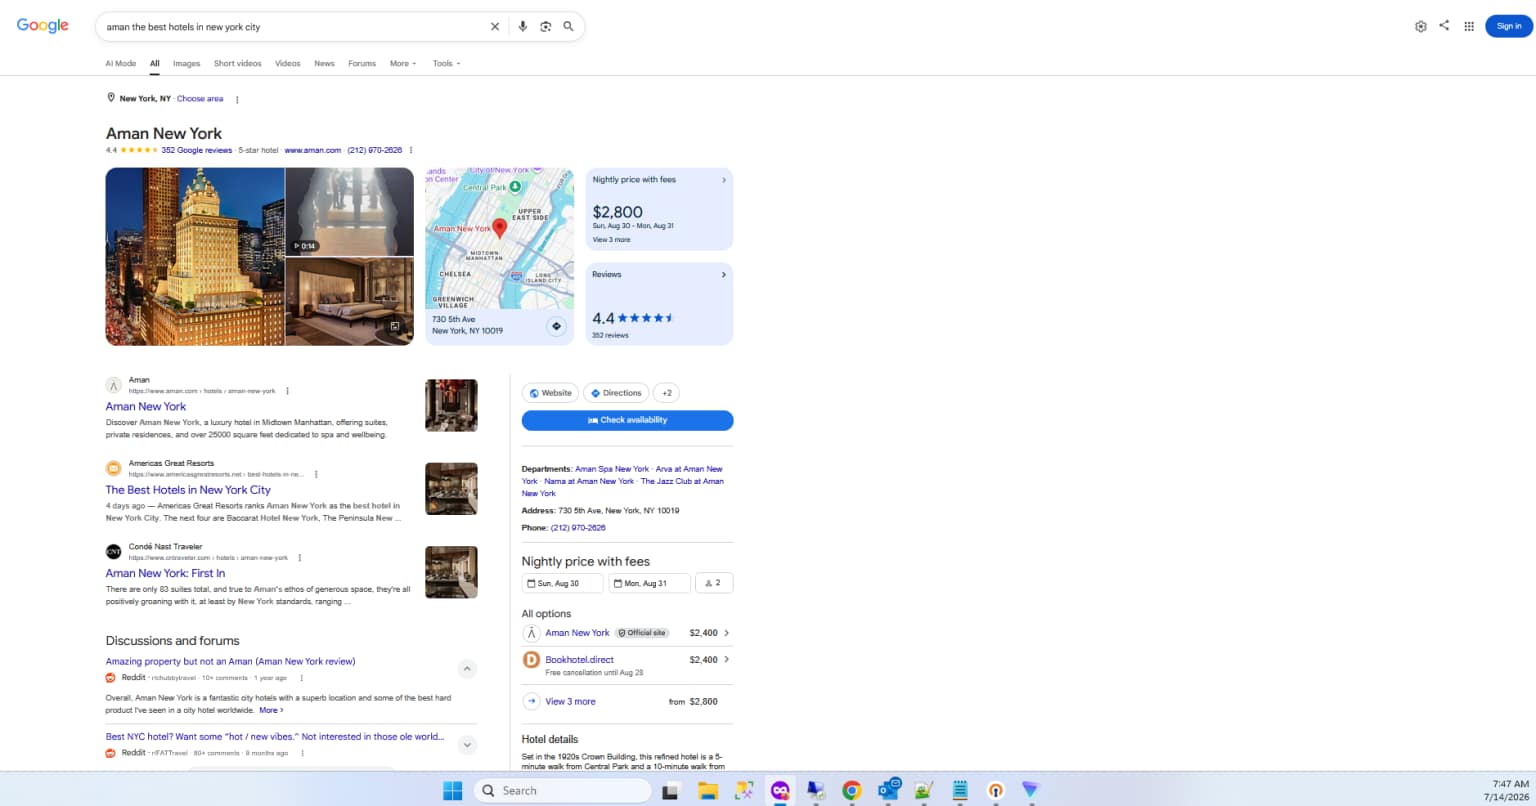Screen dimensions: 1536x806
Task: Open Choose area link
Action: coord(200,99)
